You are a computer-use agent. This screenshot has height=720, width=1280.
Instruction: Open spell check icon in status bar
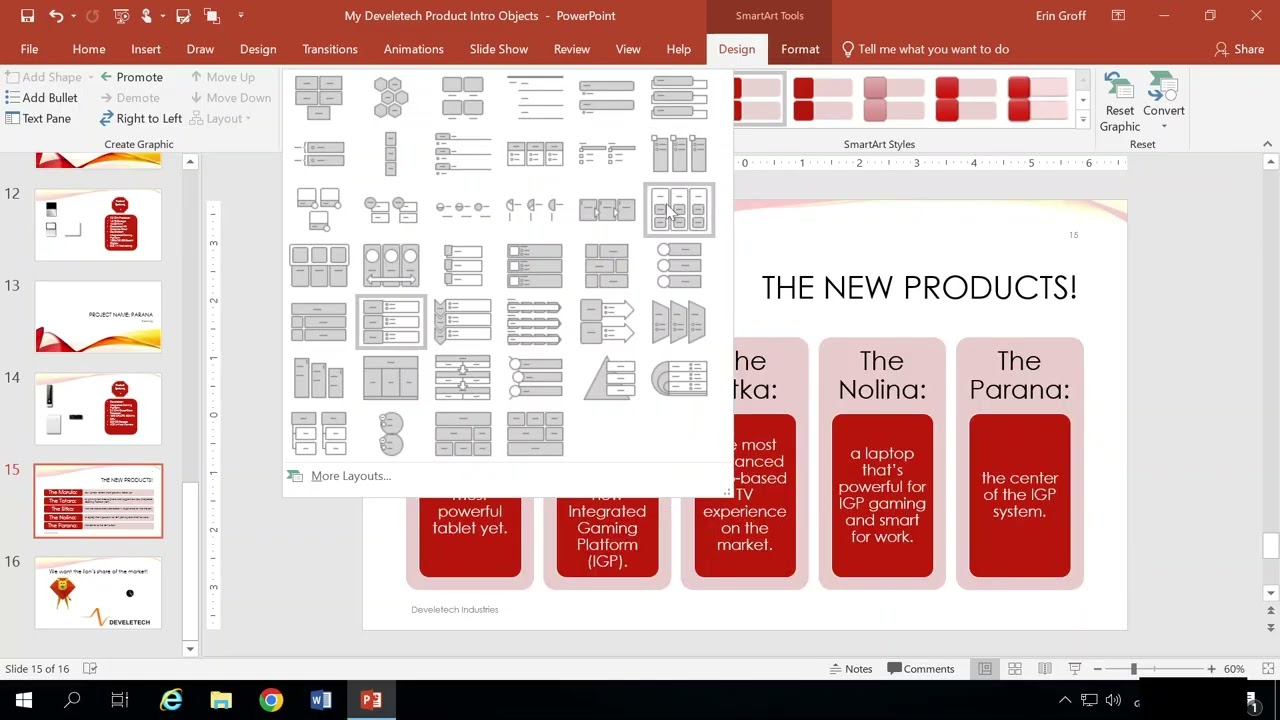click(x=90, y=669)
